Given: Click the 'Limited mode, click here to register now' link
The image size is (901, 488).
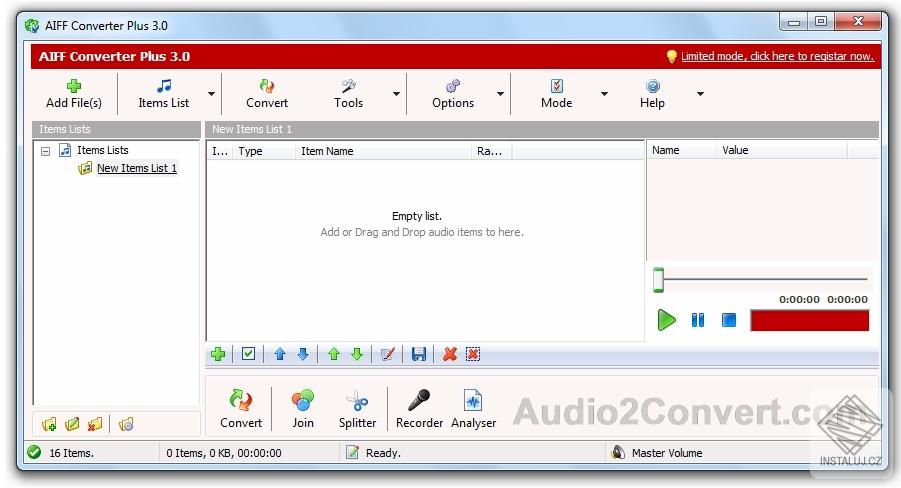Looking at the screenshot, I should [x=777, y=56].
